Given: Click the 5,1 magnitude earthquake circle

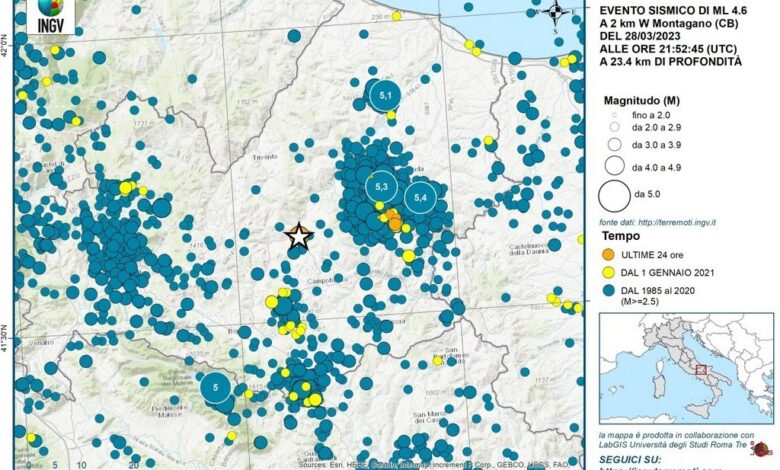Looking at the screenshot, I should coord(385,95).
